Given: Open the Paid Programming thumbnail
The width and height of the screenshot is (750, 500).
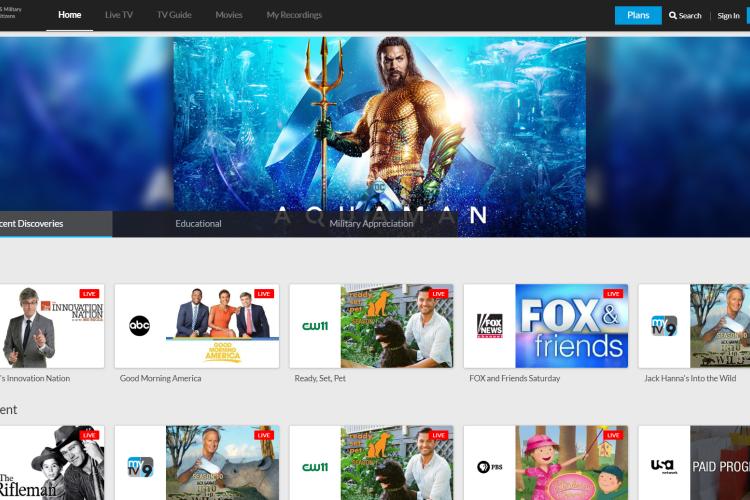Looking at the screenshot, I should [x=720, y=463].
